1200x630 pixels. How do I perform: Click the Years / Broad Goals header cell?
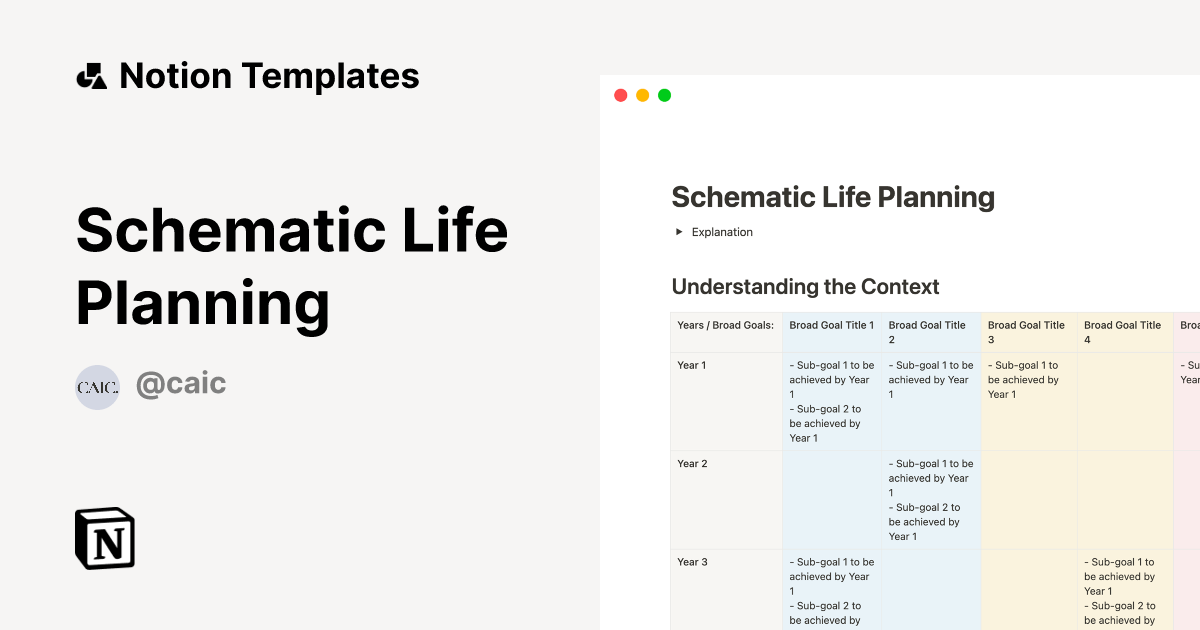tap(726, 324)
